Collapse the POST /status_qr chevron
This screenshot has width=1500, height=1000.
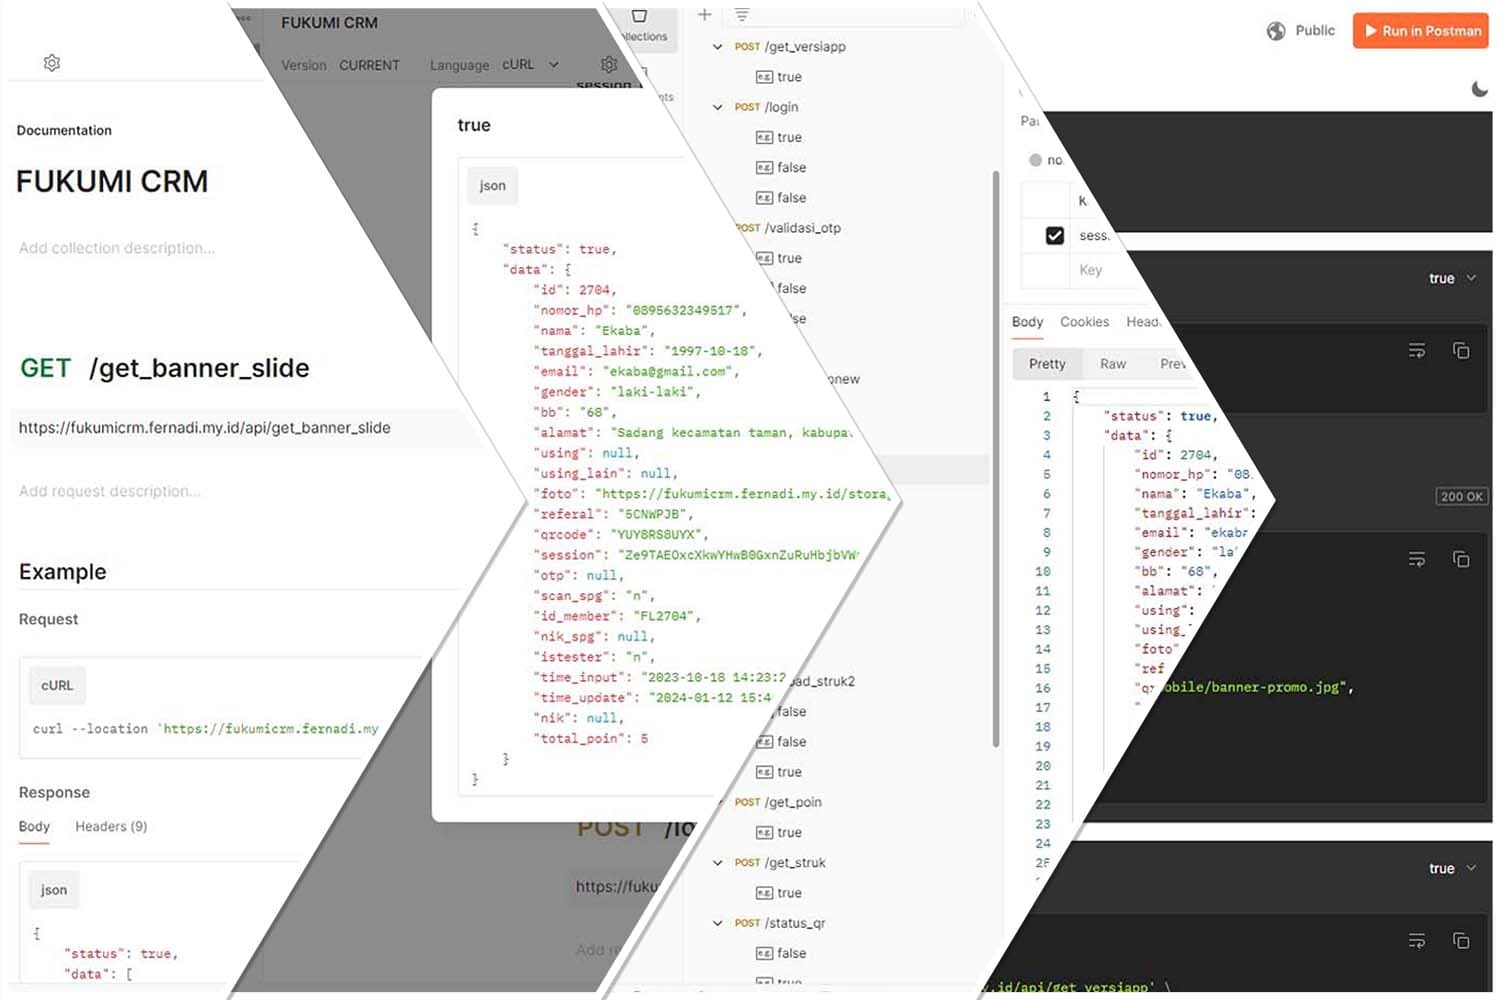(x=717, y=923)
